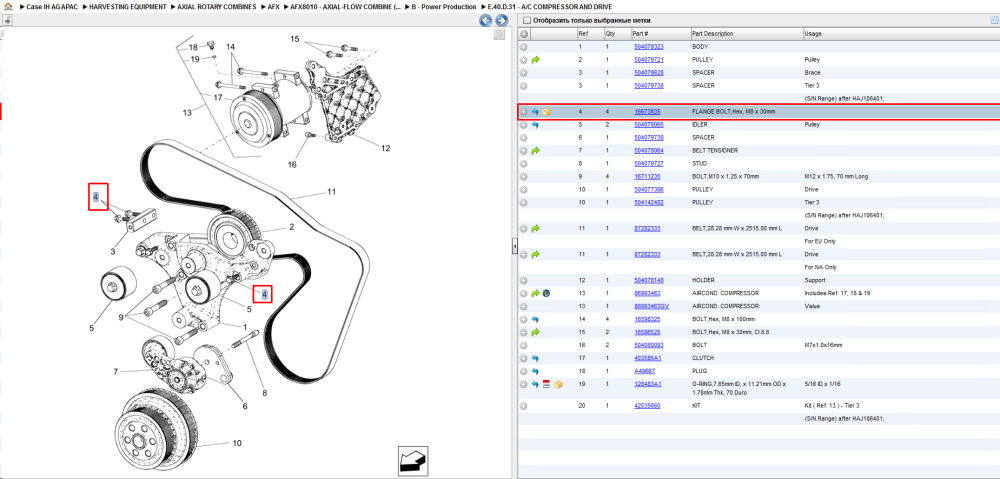Open the B - Power Production breadcrumb
Viewport: 1000px width, 479px height.
point(443,6)
